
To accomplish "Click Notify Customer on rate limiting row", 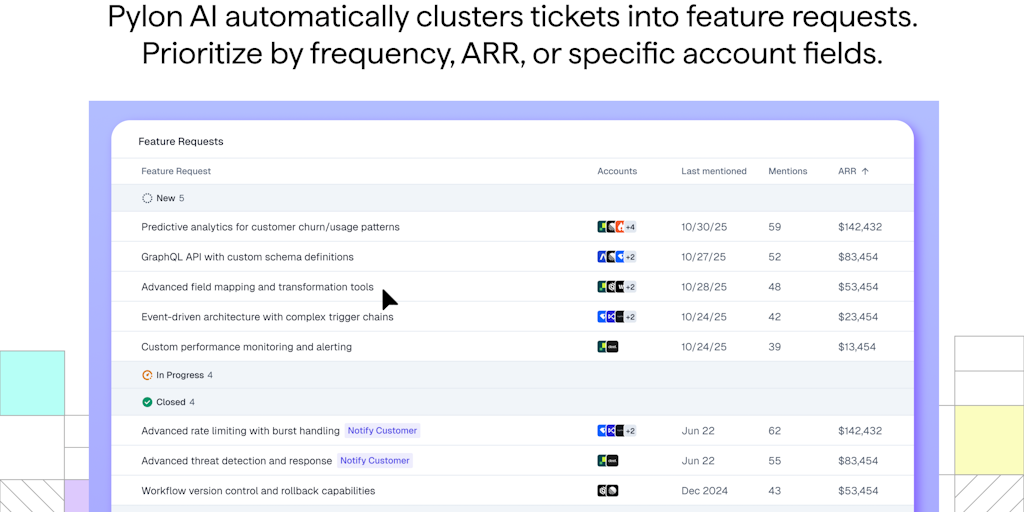I will (382, 431).
